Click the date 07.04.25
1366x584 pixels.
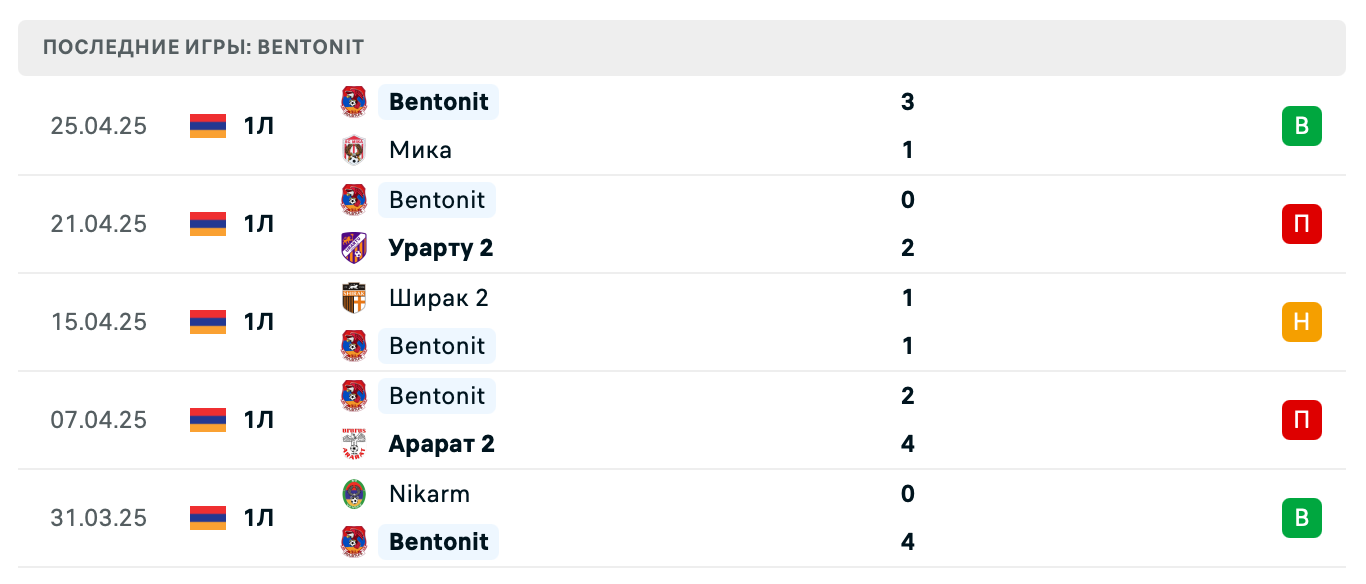(99, 420)
